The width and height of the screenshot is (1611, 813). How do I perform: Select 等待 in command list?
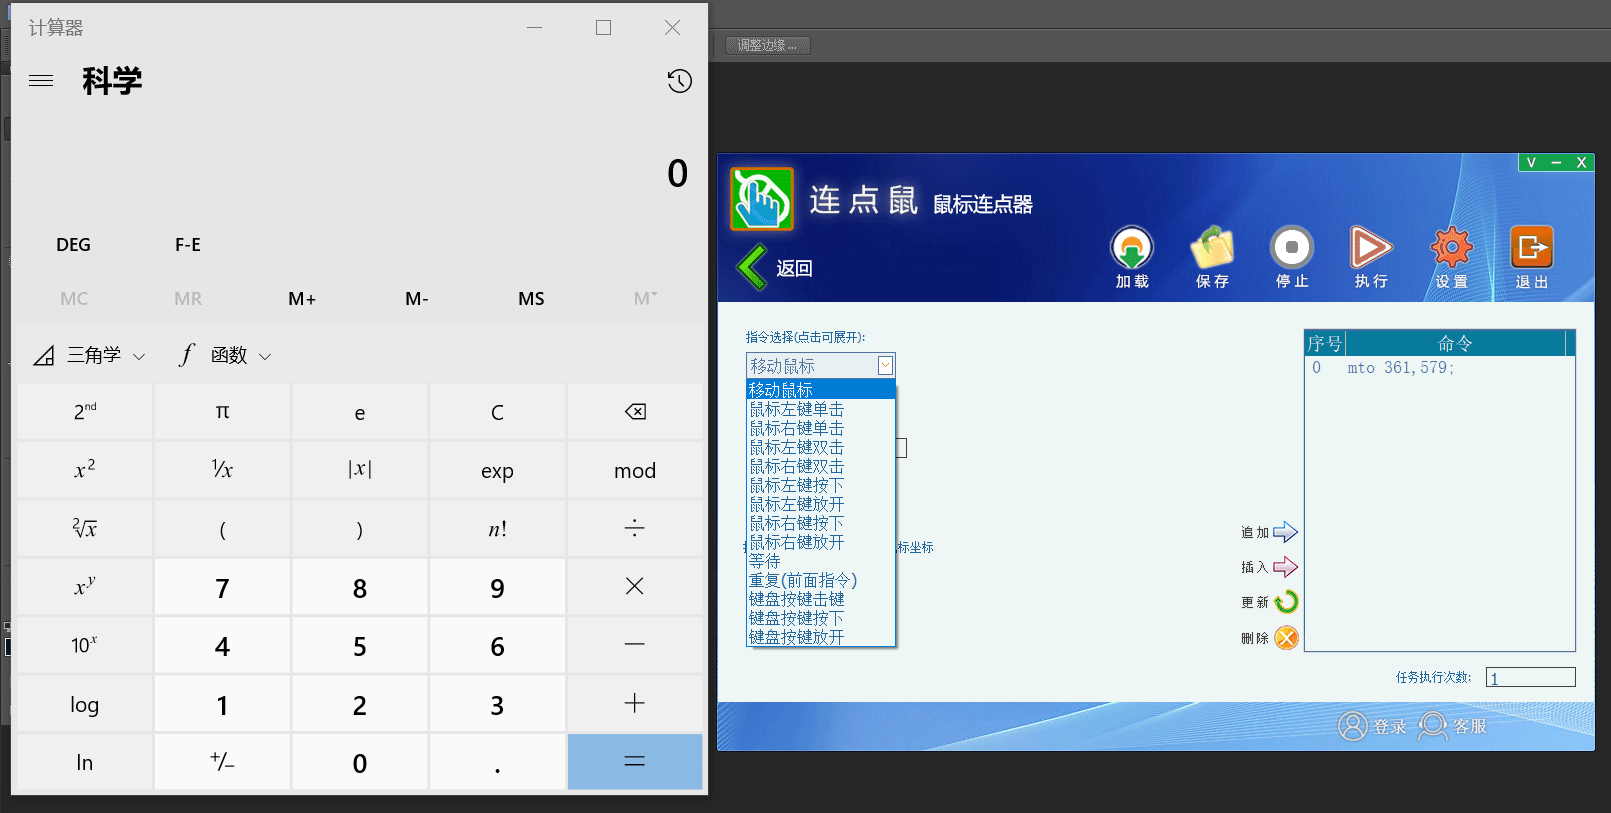click(821, 561)
